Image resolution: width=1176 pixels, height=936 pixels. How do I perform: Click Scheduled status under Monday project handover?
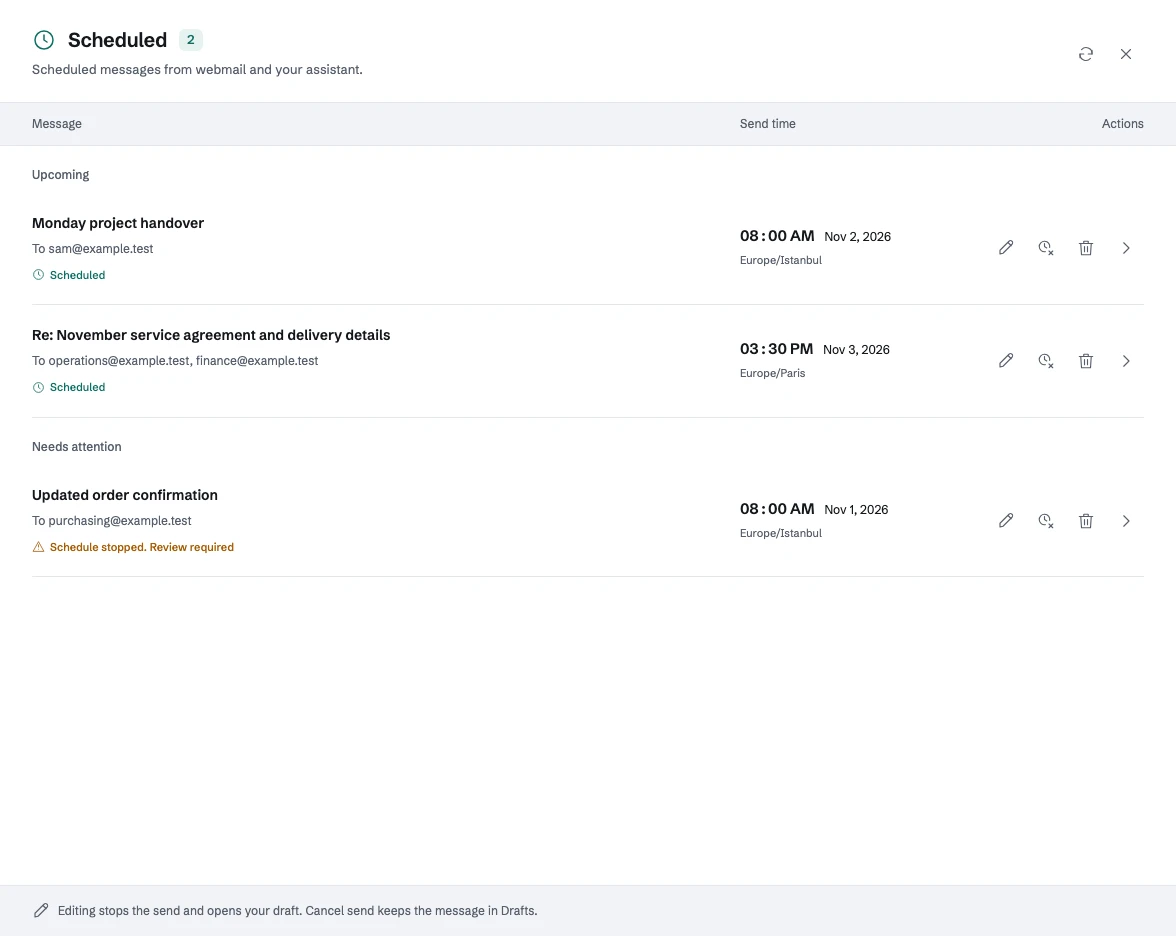pyautogui.click(x=69, y=275)
